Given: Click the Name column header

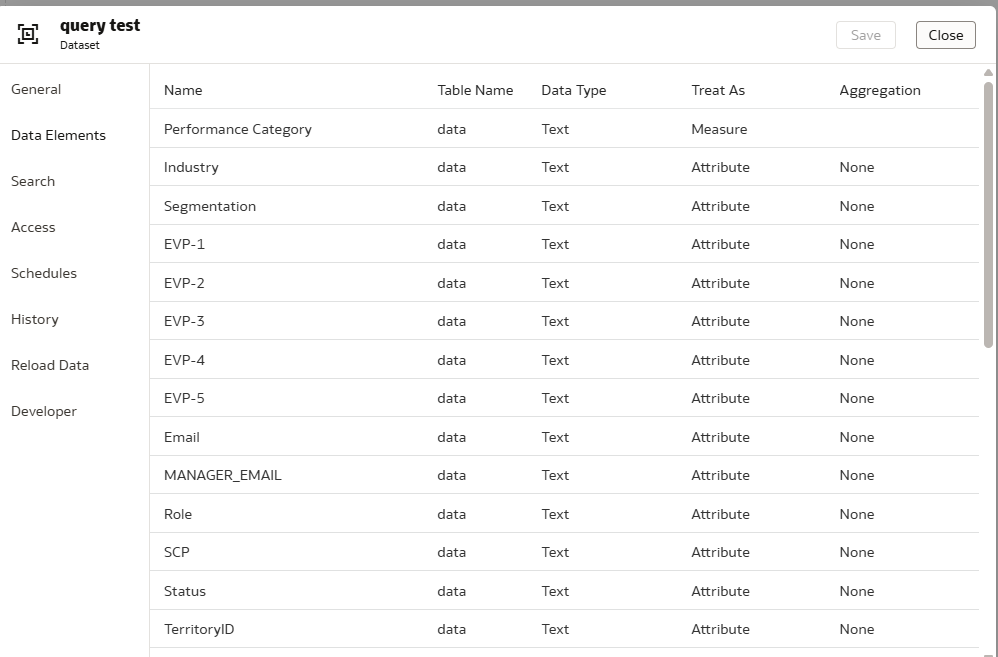Looking at the screenshot, I should (183, 90).
